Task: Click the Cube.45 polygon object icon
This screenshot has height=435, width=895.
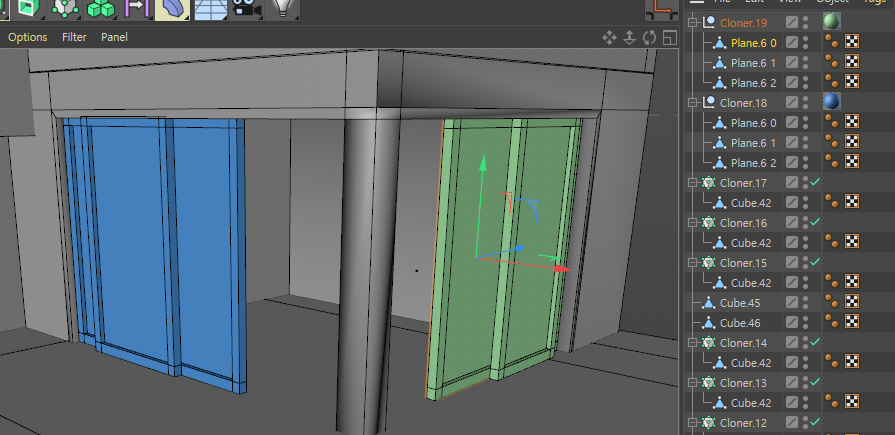Action: [709, 303]
